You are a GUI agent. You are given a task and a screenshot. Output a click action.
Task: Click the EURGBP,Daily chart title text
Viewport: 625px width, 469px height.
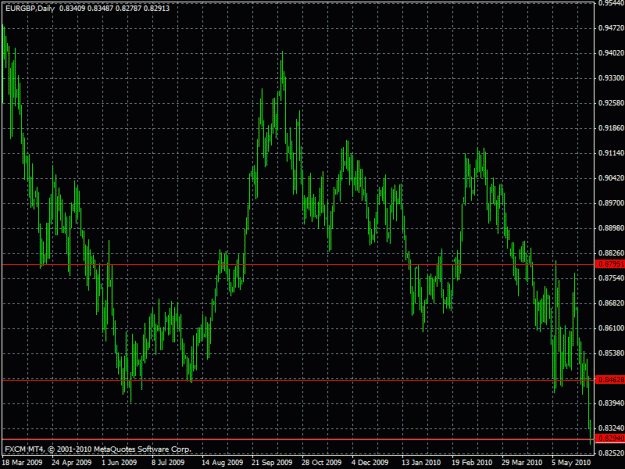[x=30, y=8]
